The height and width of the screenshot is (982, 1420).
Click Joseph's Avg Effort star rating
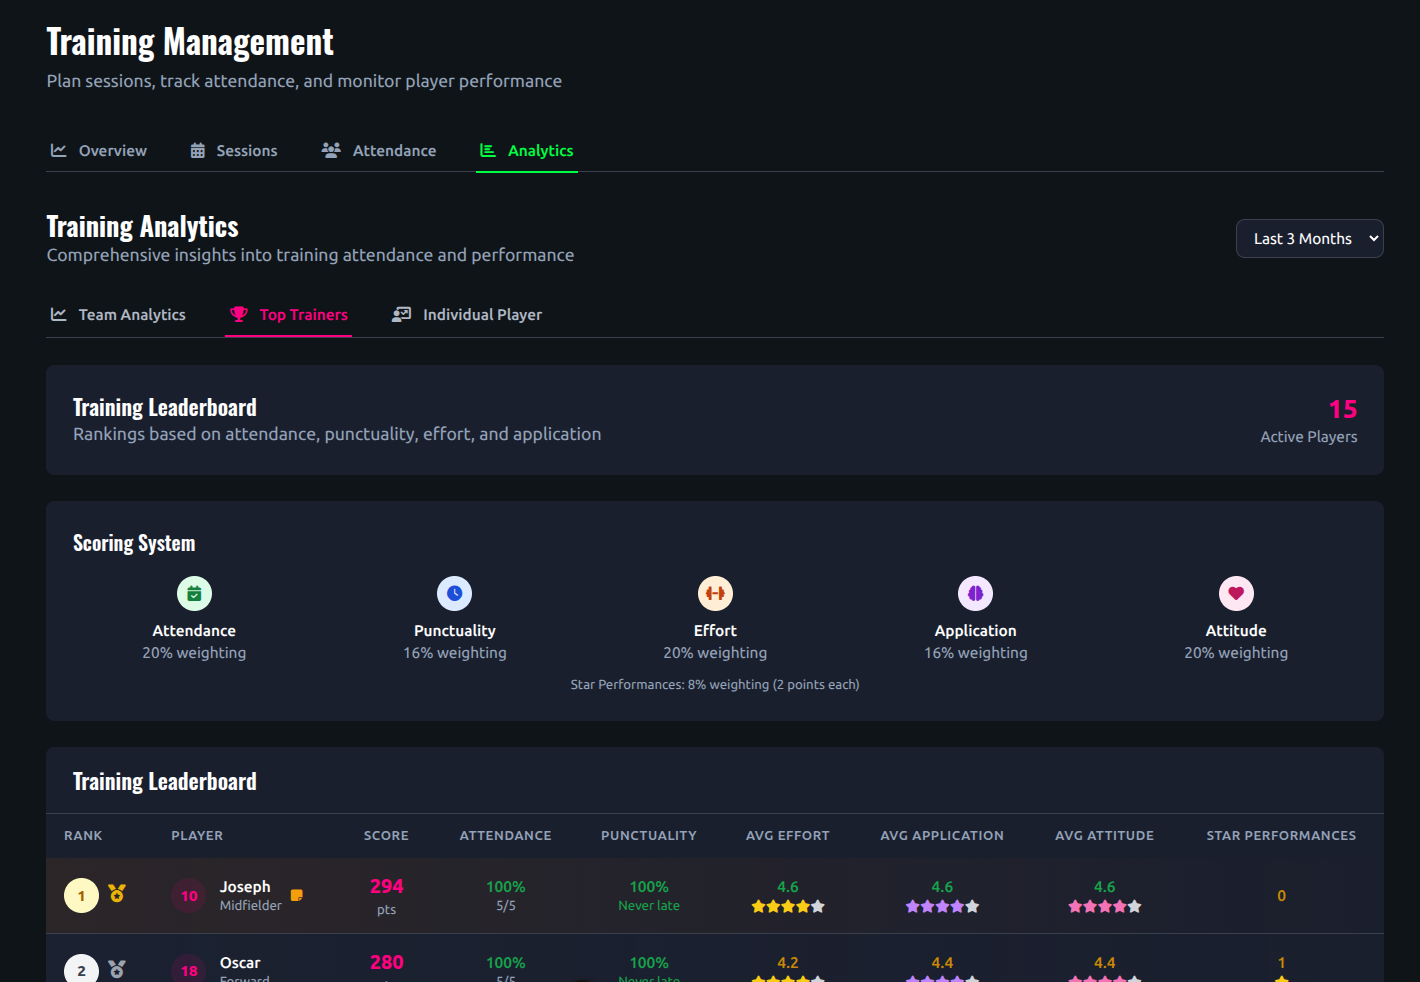pyautogui.click(x=788, y=907)
